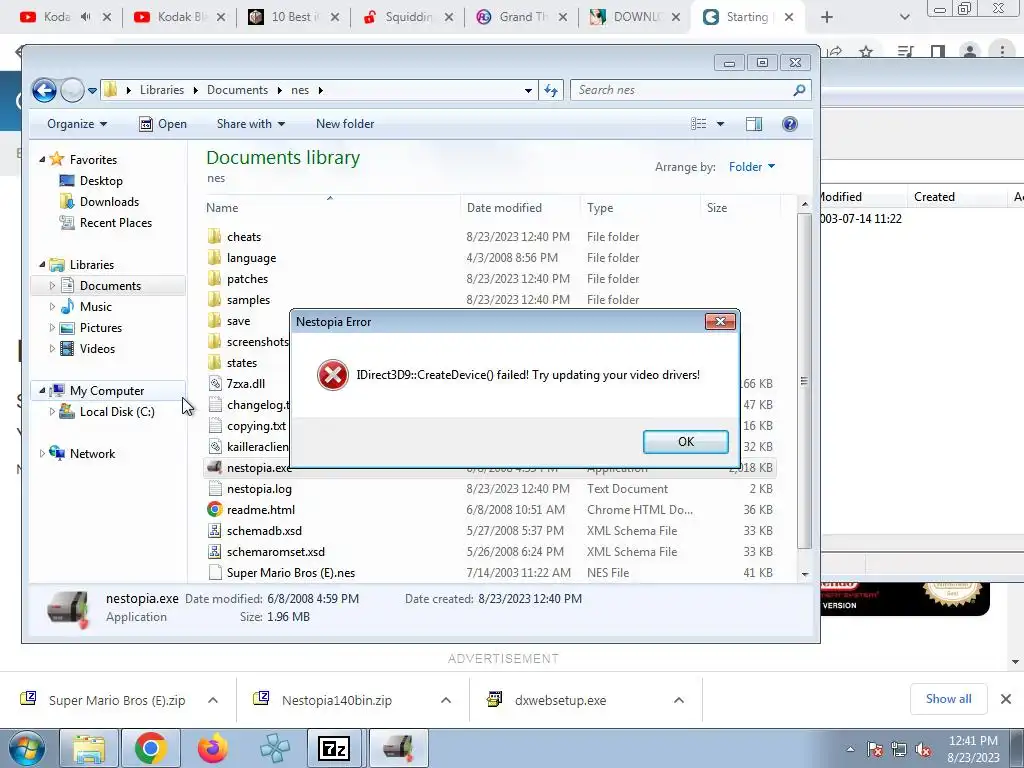Select Downloads in the navigation pane

click(109, 202)
